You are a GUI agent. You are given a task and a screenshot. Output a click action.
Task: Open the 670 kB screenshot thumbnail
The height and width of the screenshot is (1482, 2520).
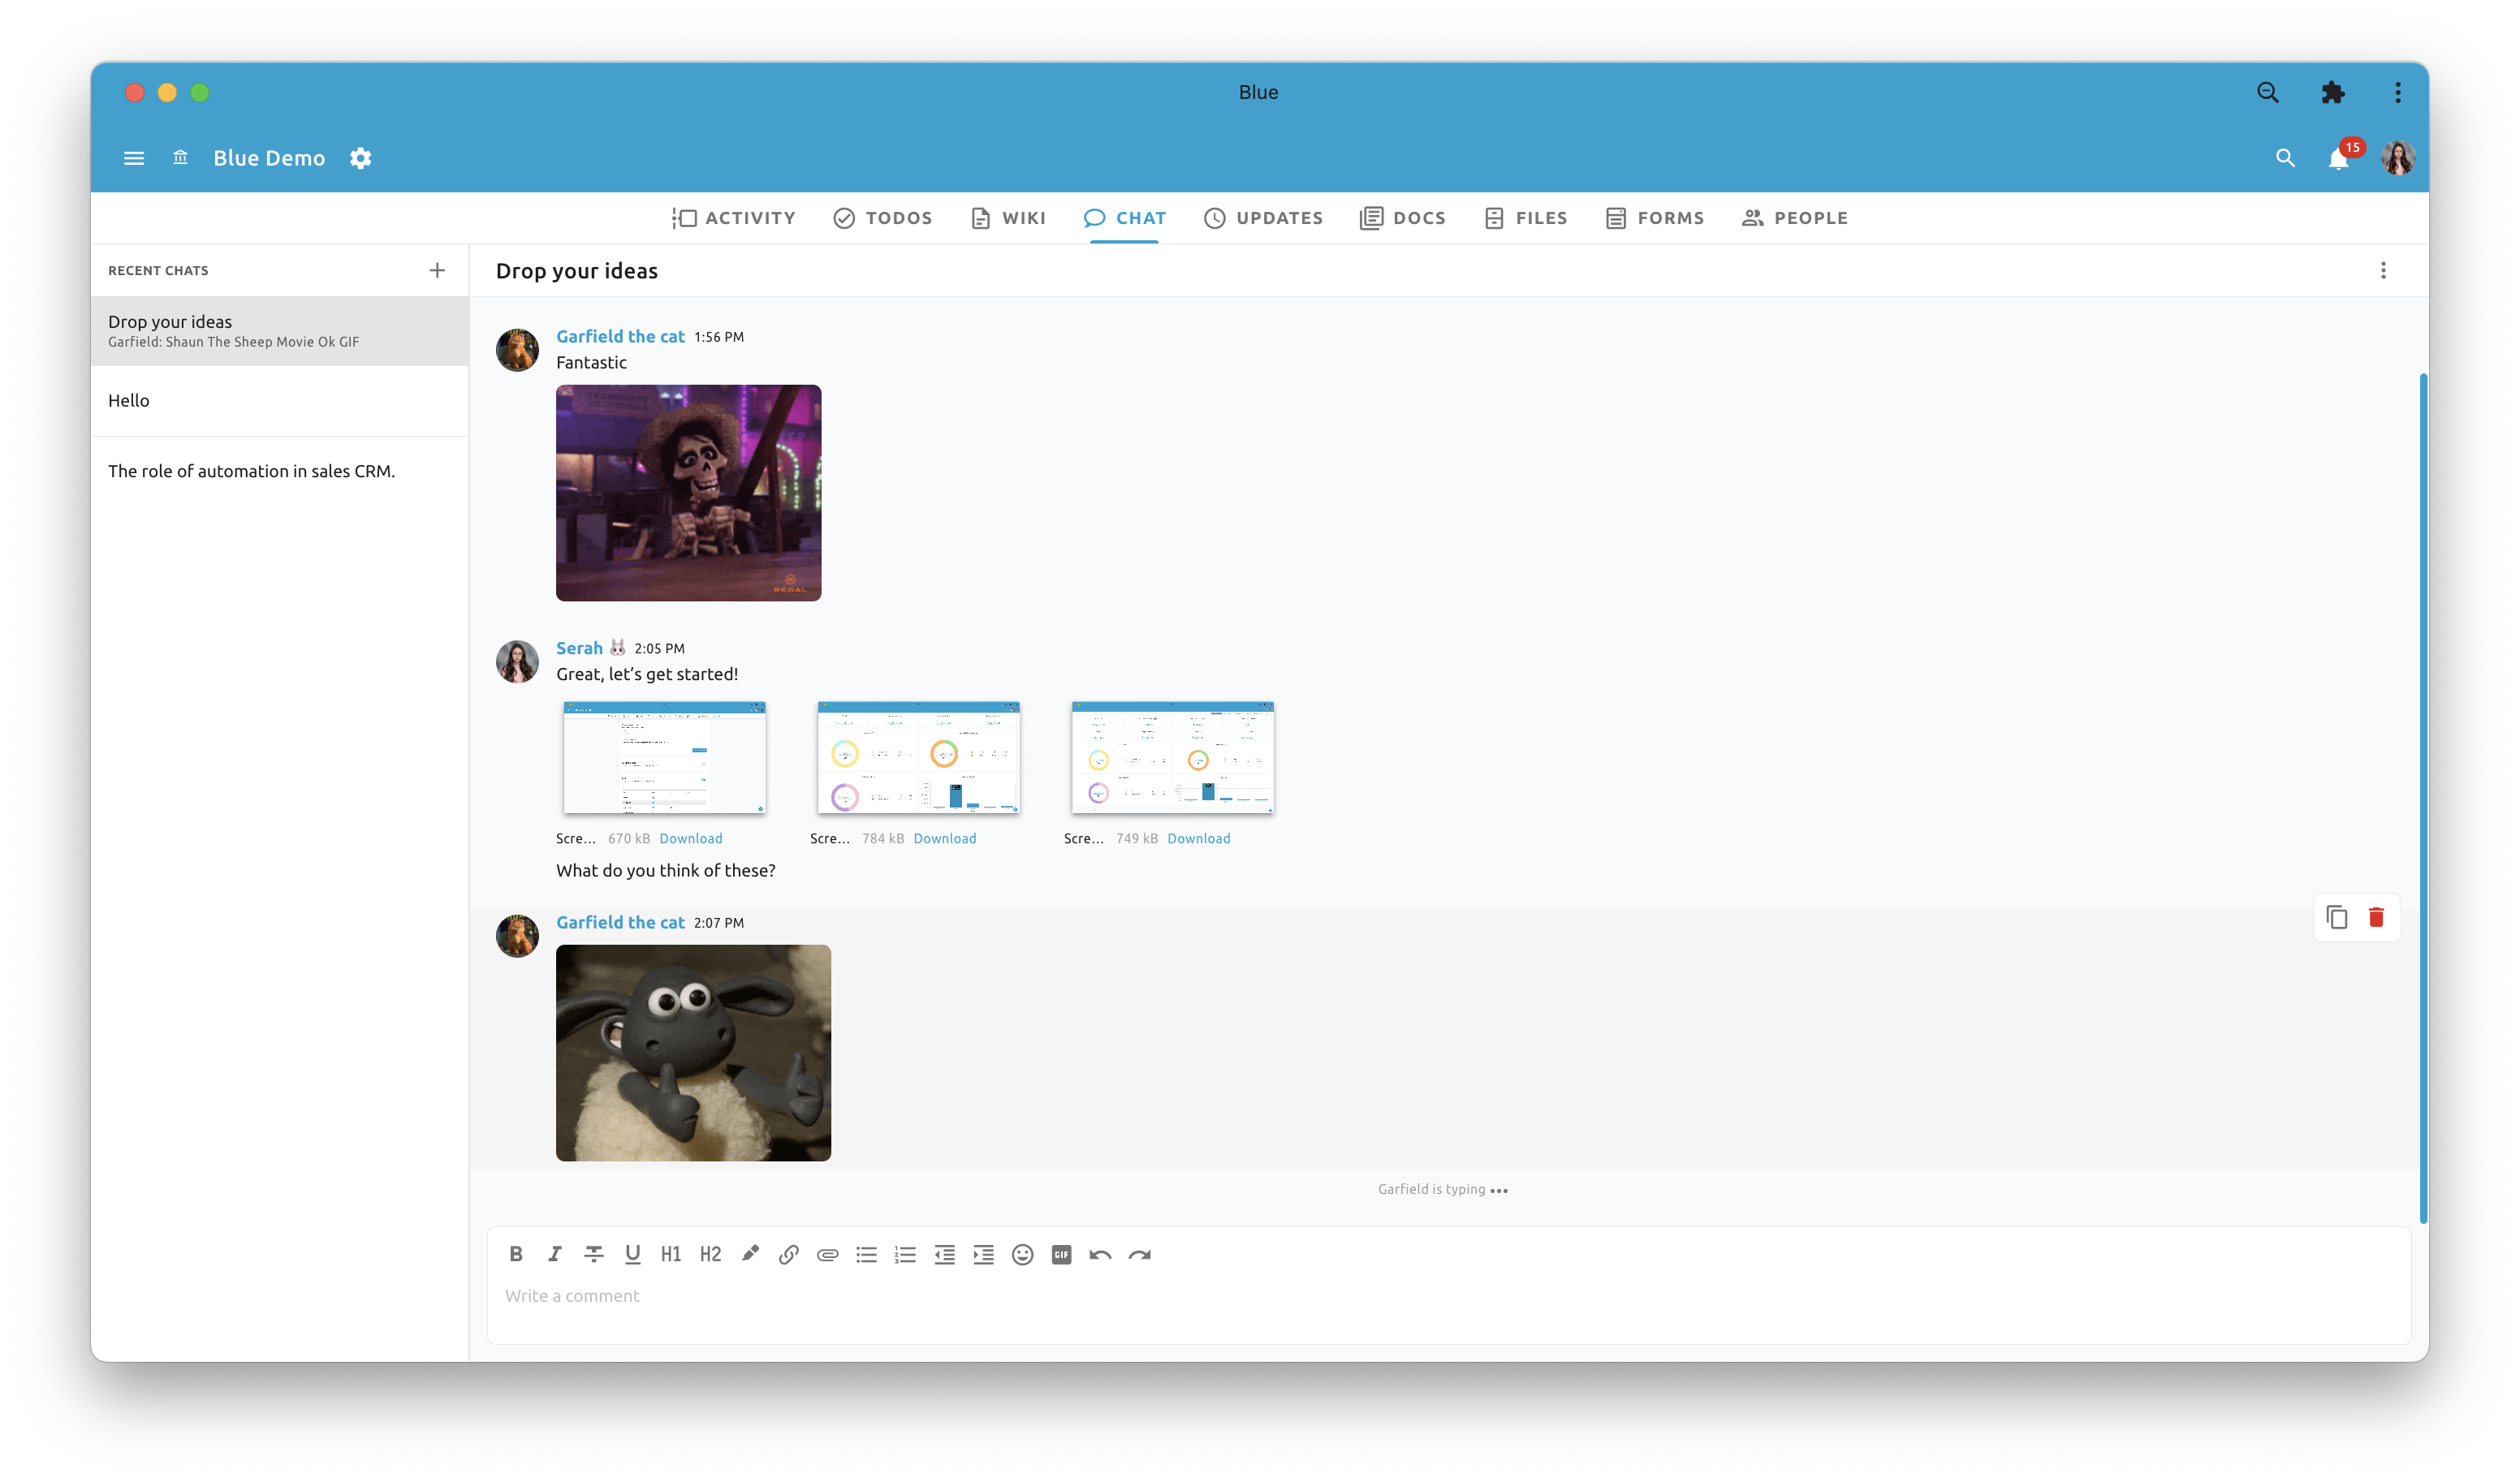664,758
